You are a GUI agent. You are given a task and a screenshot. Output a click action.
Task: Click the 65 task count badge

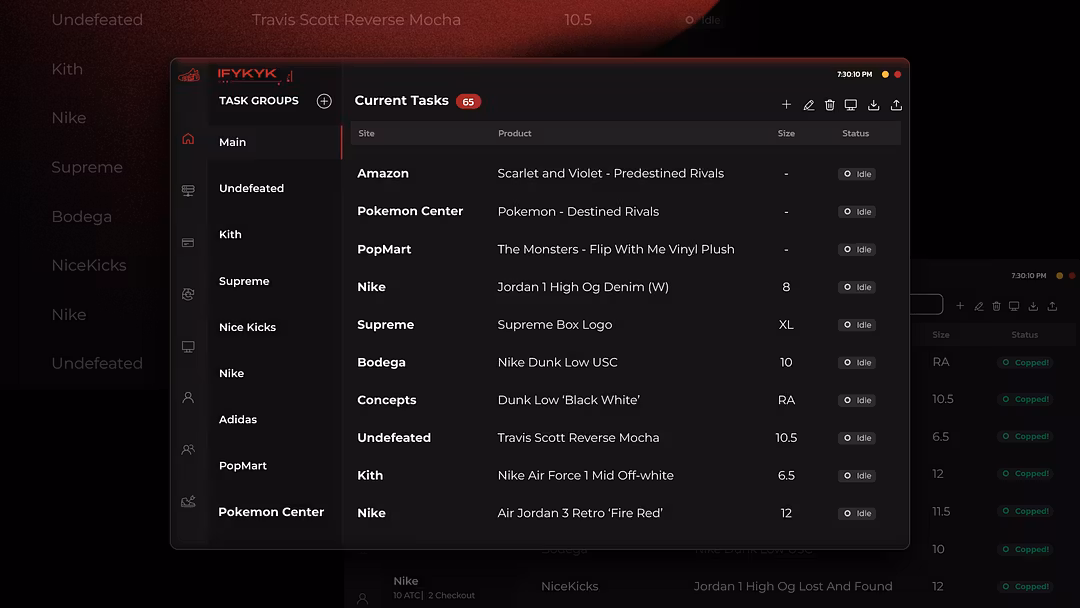click(x=468, y=102)
